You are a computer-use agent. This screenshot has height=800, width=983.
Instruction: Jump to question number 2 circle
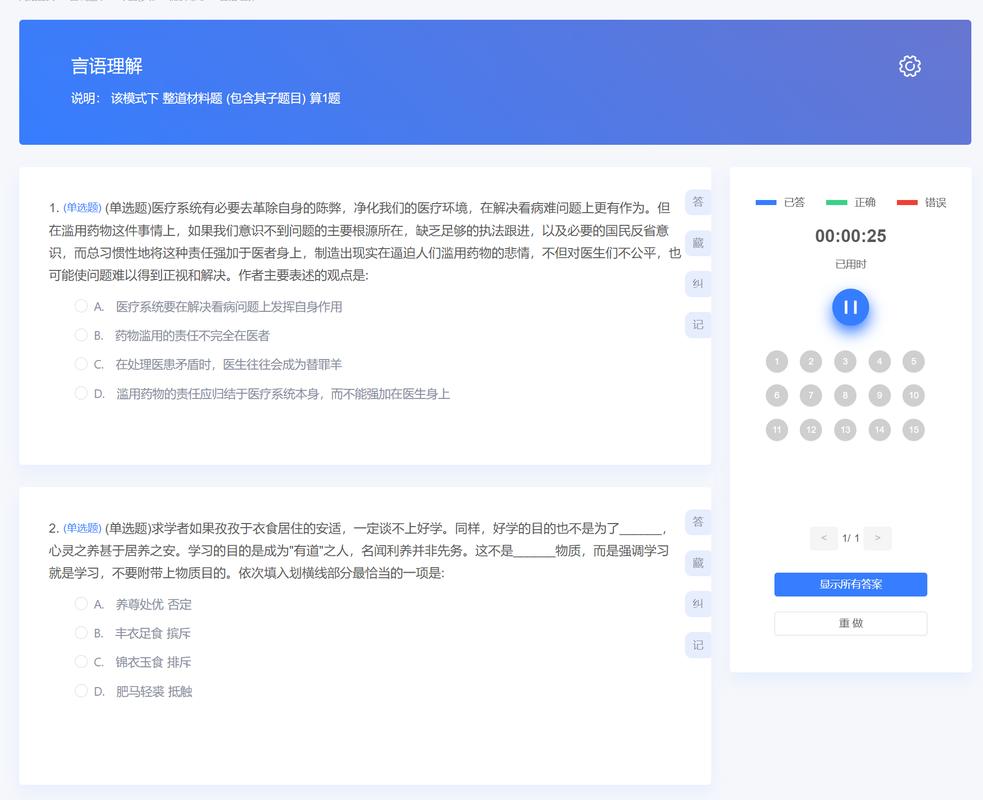click(x=811, y=361)
